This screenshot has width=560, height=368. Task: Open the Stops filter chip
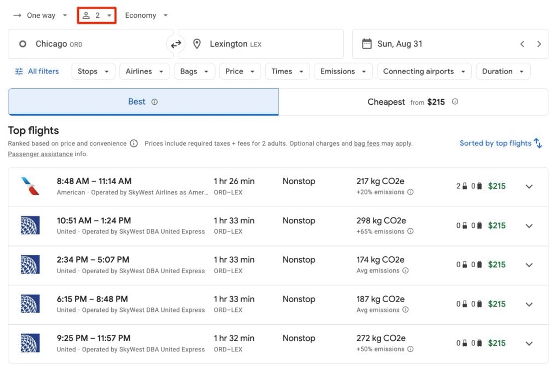click(93, 71)
